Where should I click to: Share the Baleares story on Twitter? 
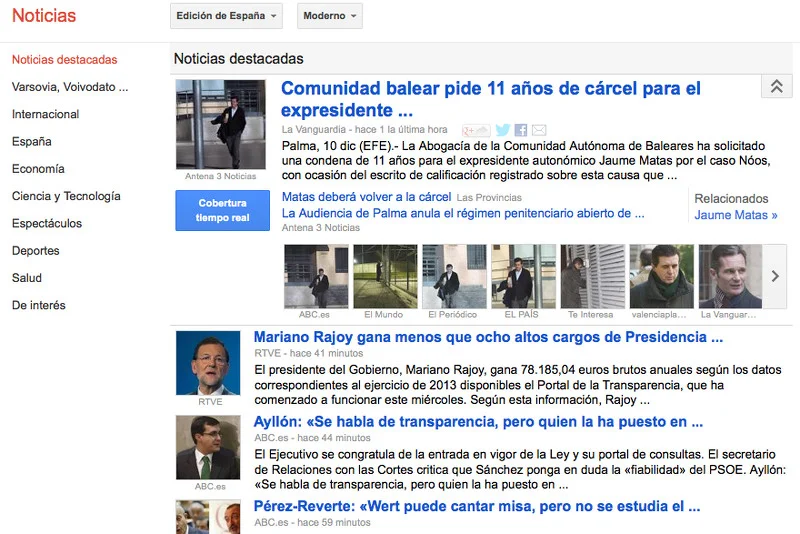pos(503,130)
